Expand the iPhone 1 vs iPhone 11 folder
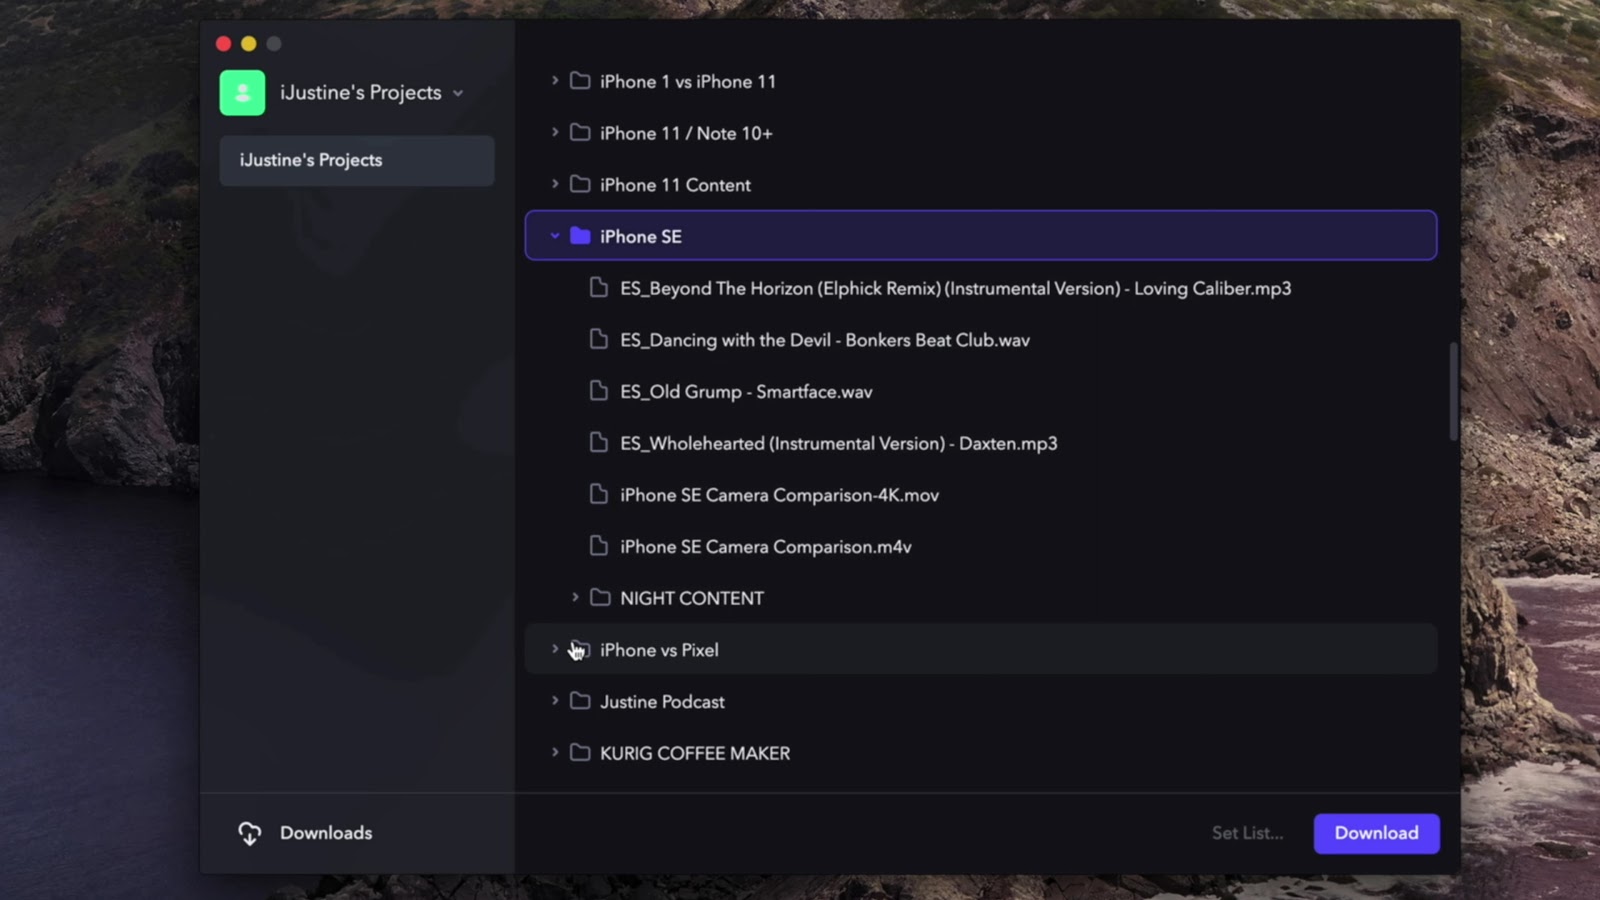Image resolution: width=1600 pixels, height=900 pixels. (555, 80)
